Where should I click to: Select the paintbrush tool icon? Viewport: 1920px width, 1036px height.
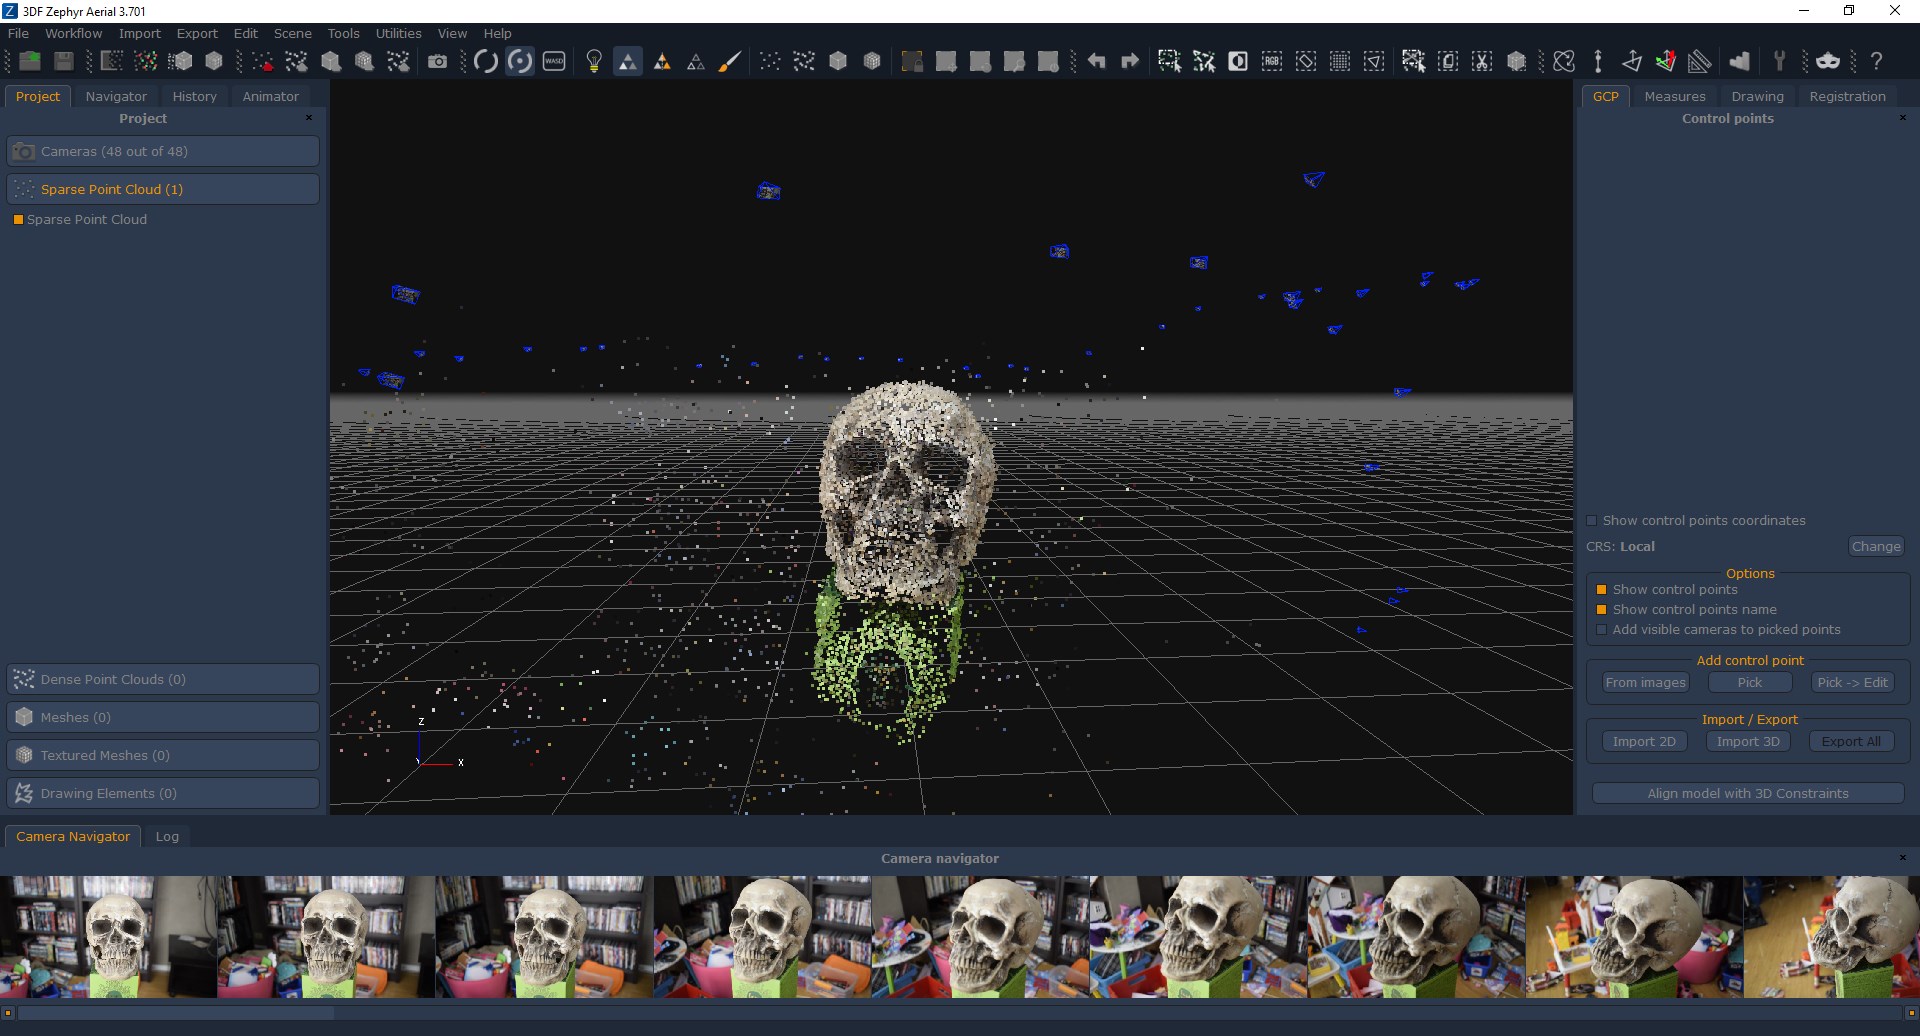pos(730,61)
